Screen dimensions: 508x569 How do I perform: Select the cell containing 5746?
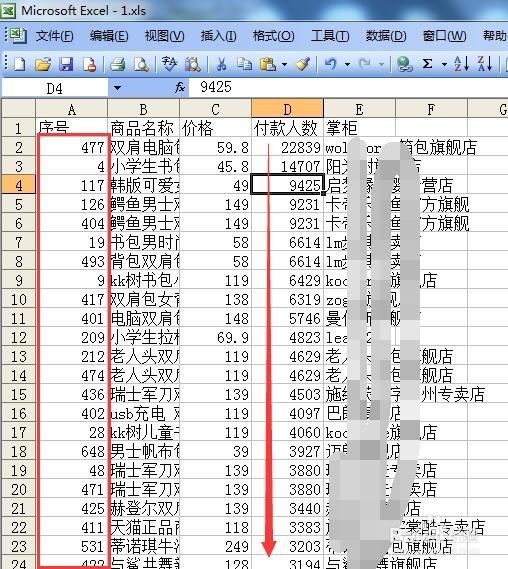tap(287, 318)
